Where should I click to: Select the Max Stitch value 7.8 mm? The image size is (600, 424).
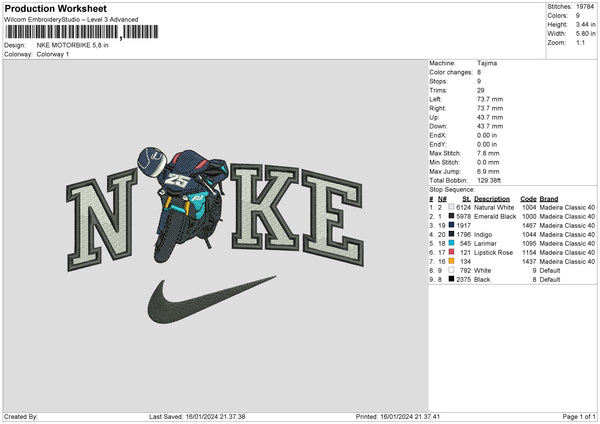pos(488,153)
